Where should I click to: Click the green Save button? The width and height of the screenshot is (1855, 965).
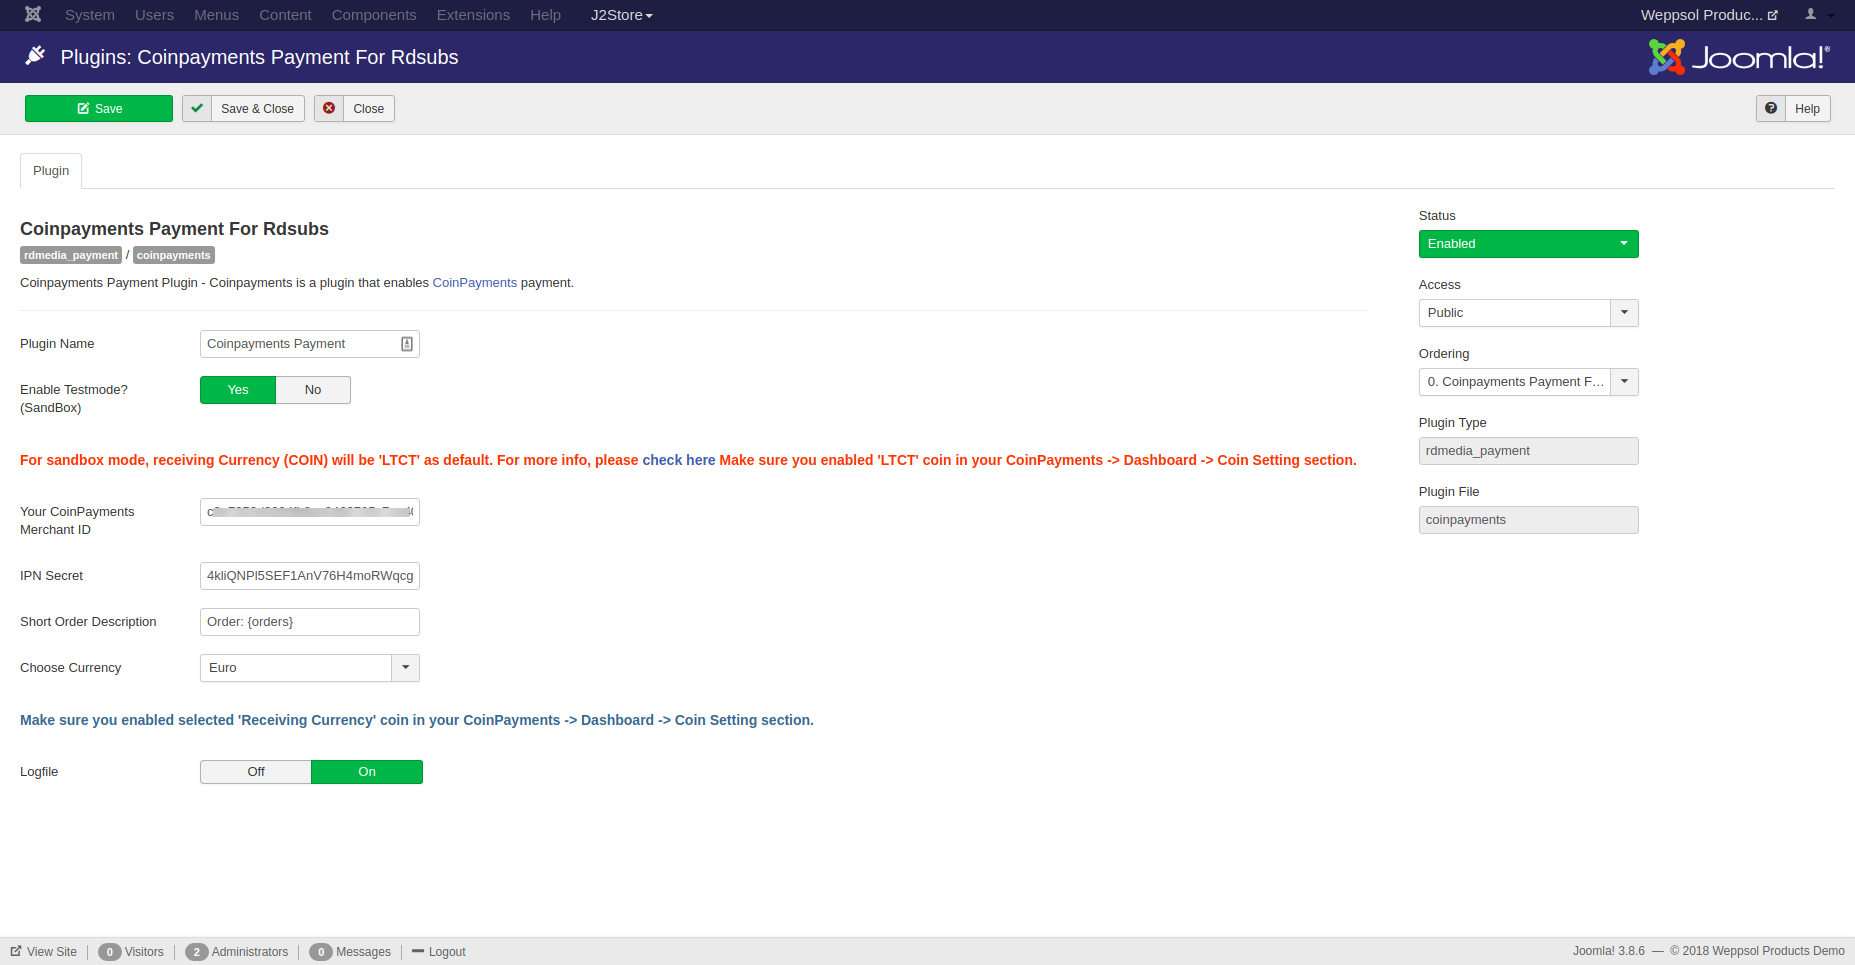pyautogui.click(x=99, y=109)
